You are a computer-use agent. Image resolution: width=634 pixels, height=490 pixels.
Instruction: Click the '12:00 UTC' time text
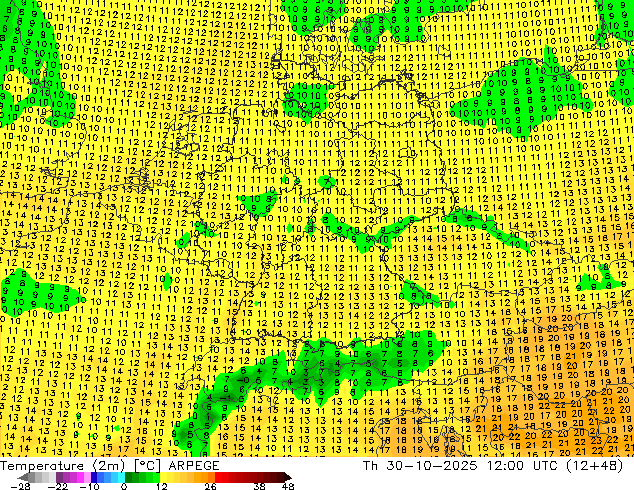pyautogui.click(x=524, y=466)
